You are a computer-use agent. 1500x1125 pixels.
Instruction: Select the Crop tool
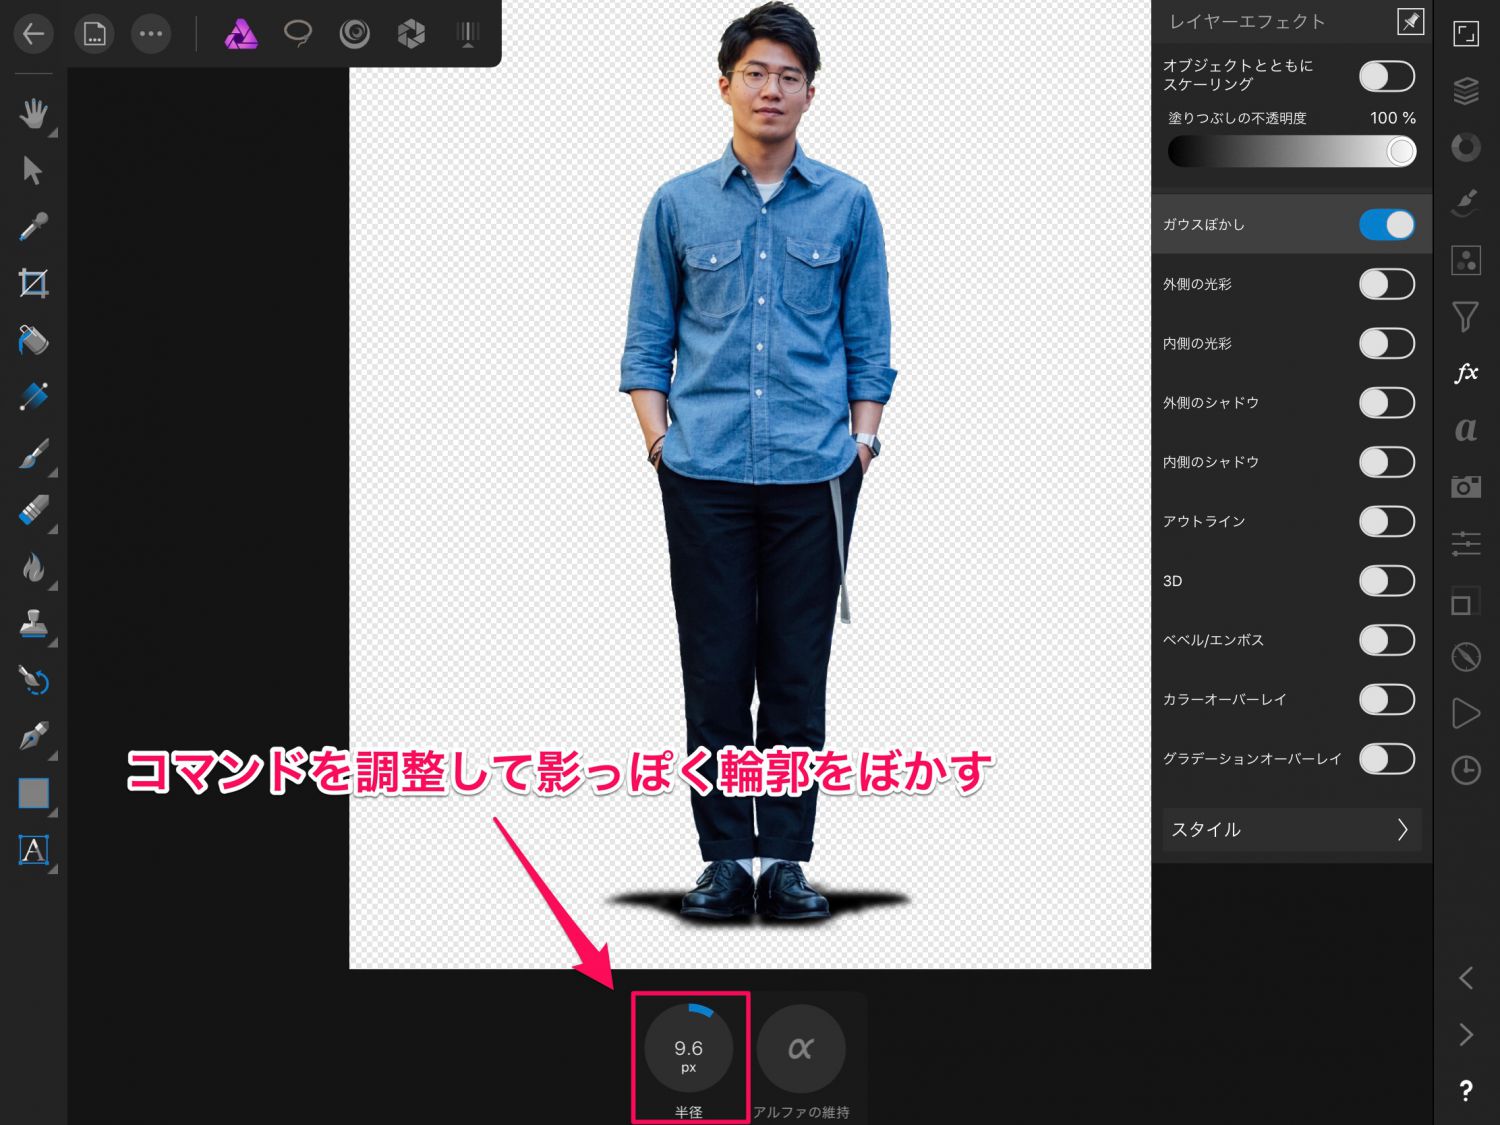(x=33, y=283)
